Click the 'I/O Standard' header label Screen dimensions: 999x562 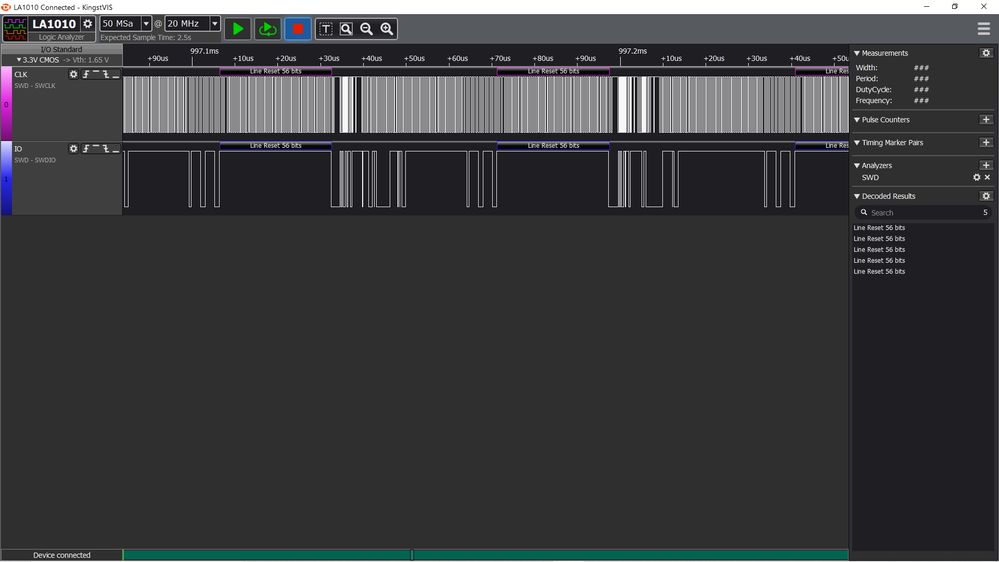tap(61, 49)
